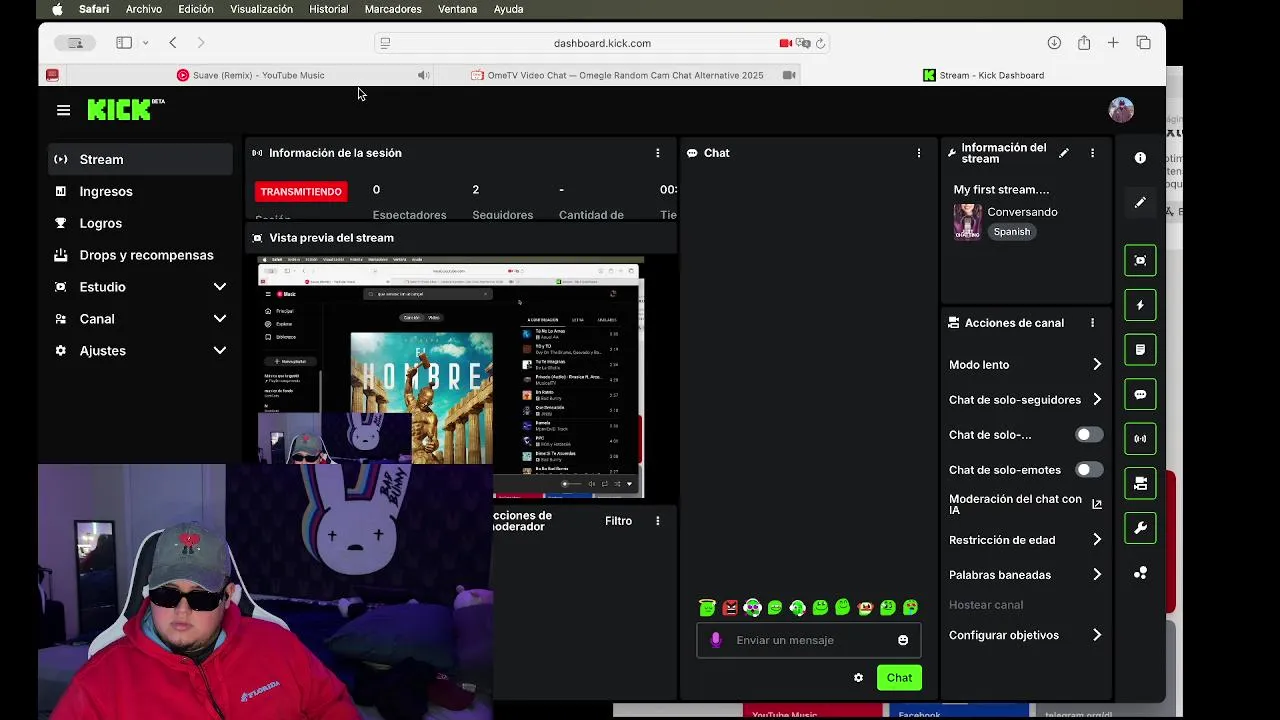
Task: Open moderator actions three-dot menu
Action: coord(657,521)
